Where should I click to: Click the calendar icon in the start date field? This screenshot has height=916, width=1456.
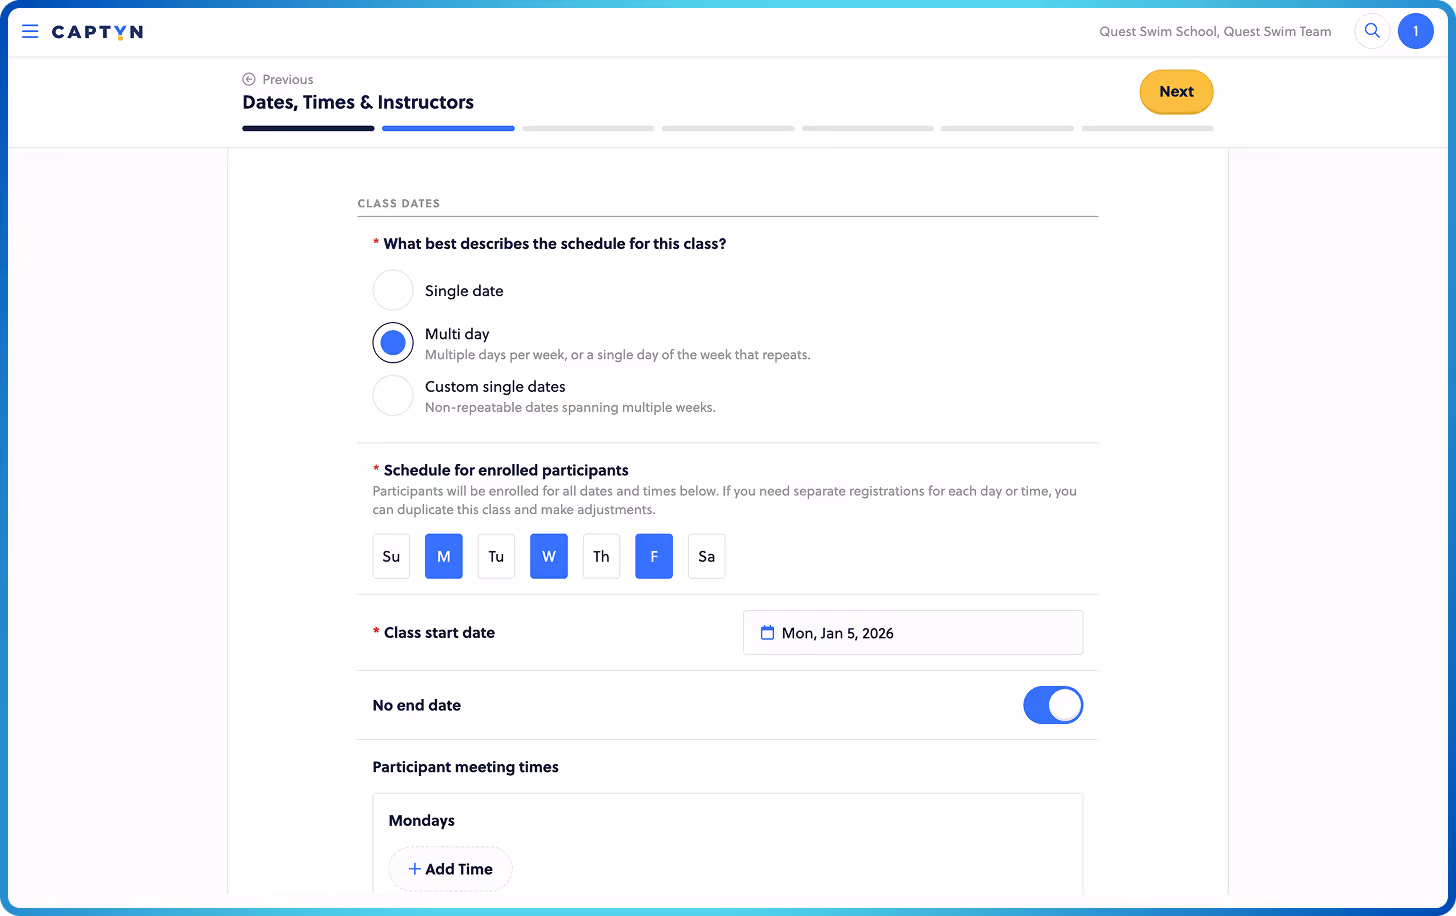767,632
